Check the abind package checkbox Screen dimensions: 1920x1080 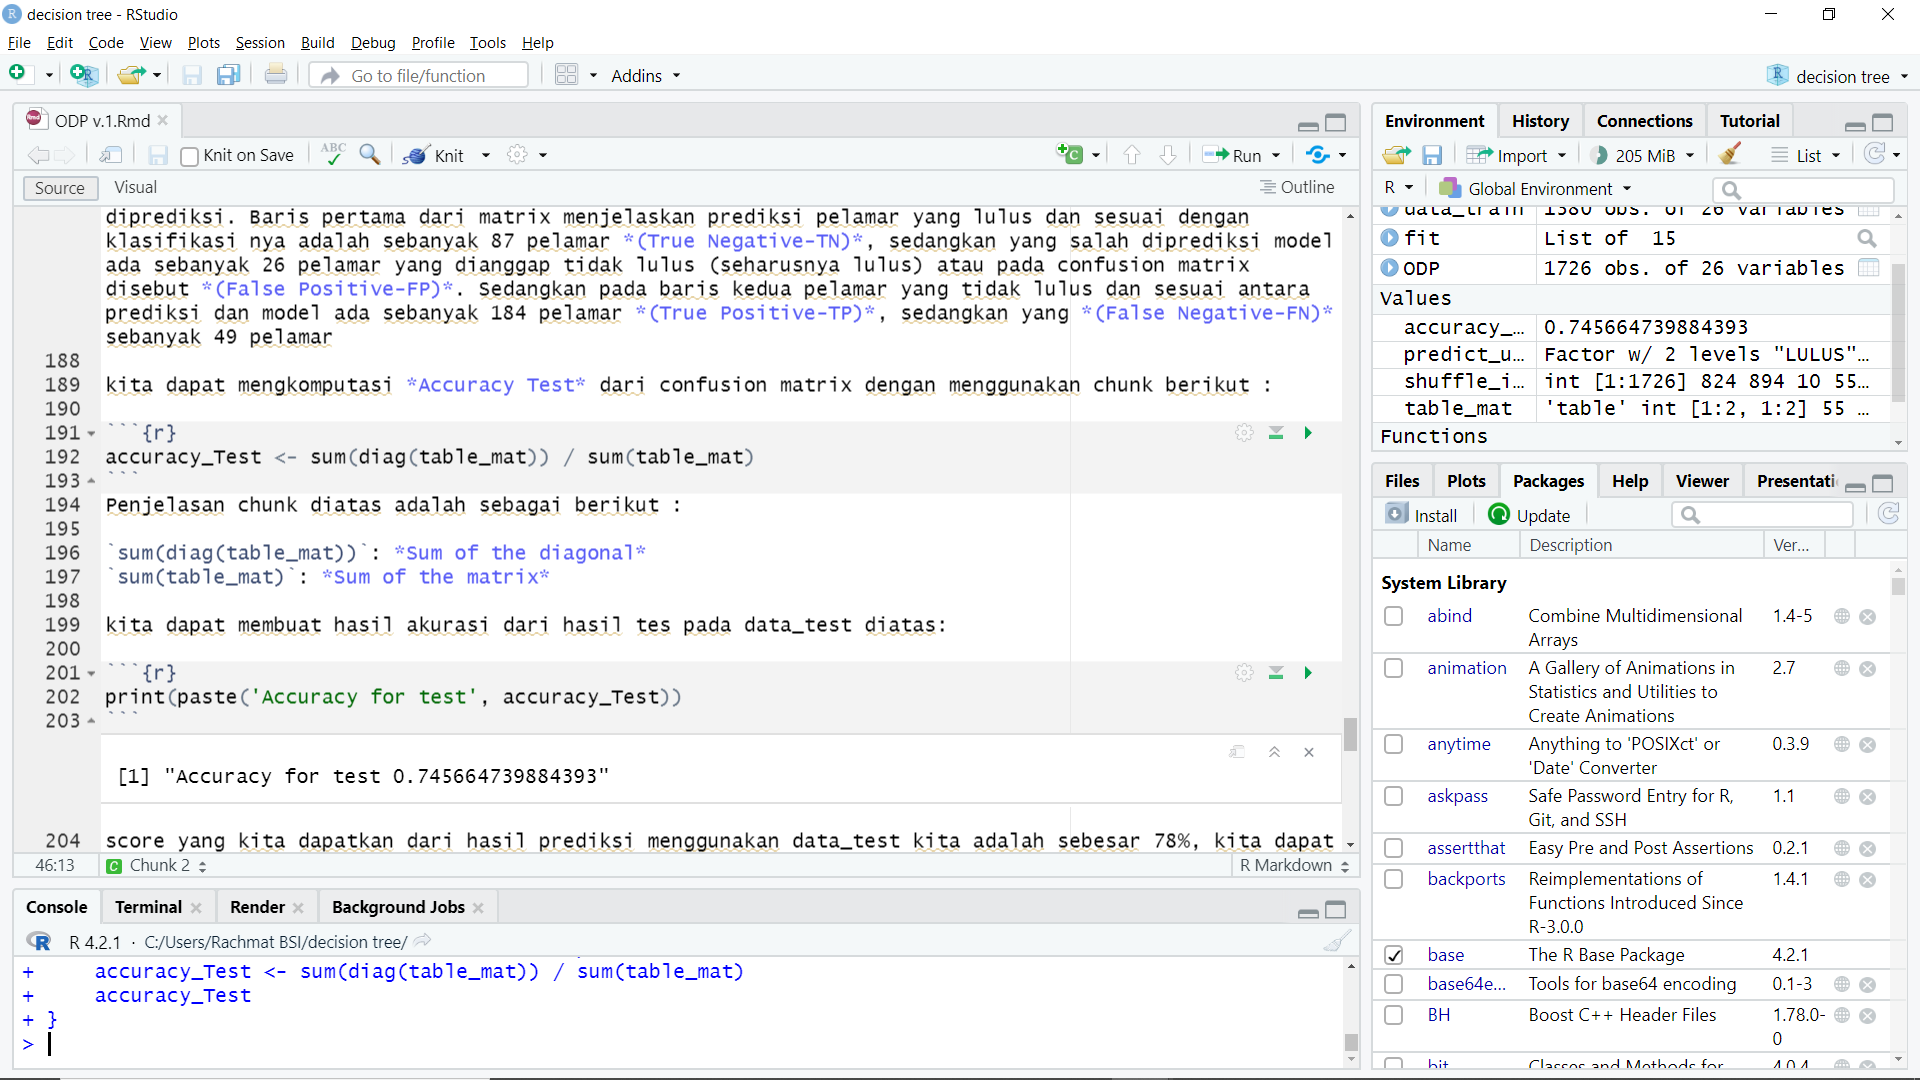1394,616
